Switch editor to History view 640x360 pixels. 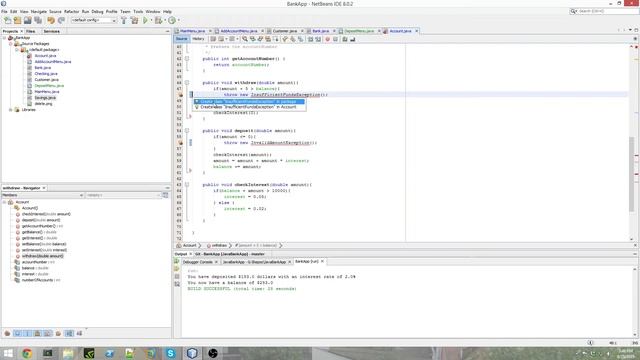198,39
